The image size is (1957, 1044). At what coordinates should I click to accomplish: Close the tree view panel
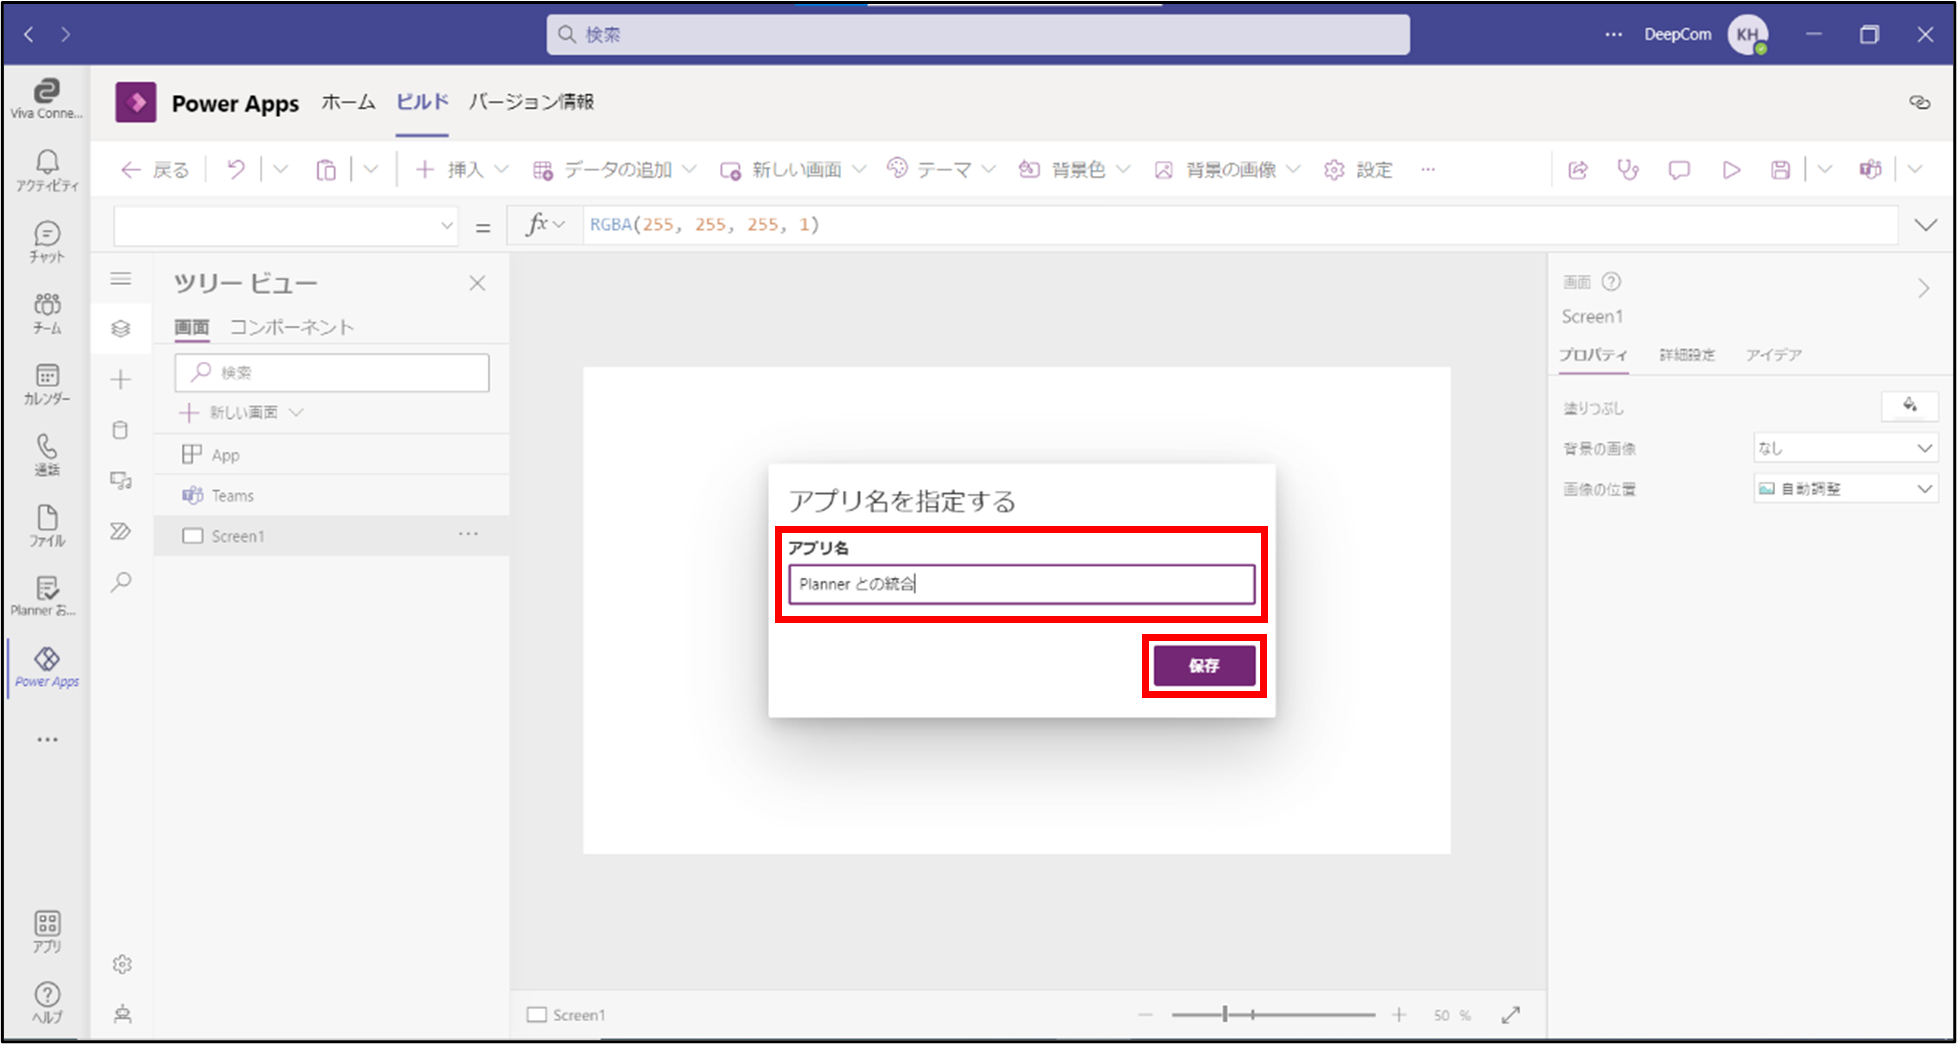click(x=477, y=283)
